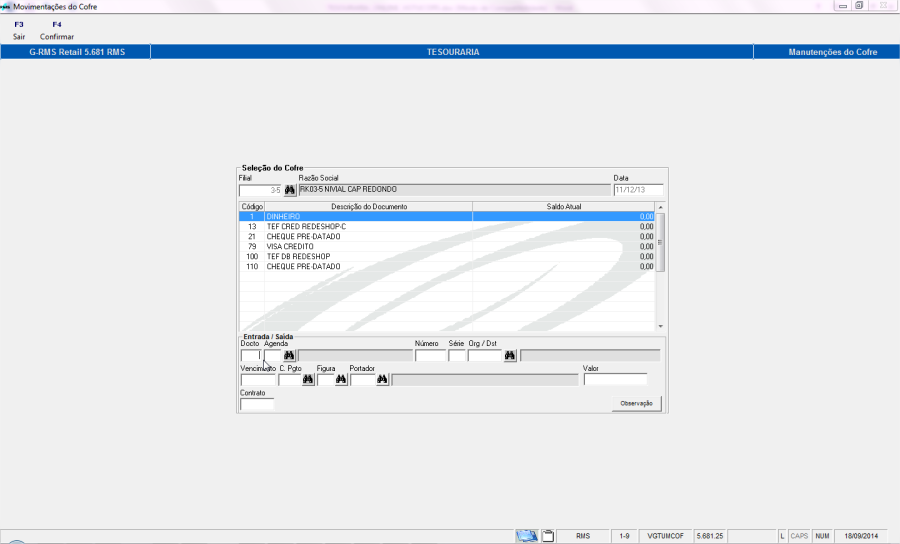Click the network monitor icon in status bar

pyautogui.click(x=526, y=536)
